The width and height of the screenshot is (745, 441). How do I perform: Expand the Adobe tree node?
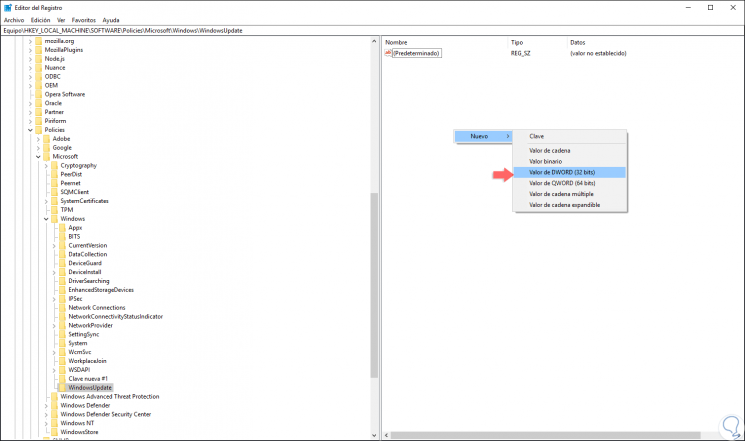[38, 139]
